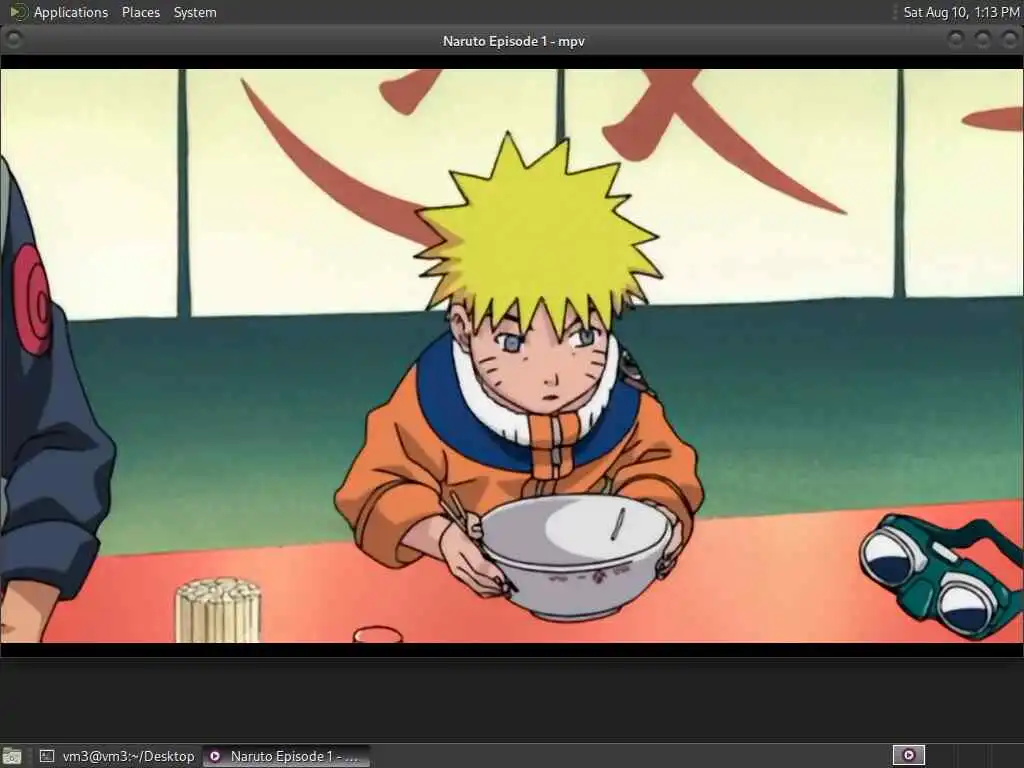Click the mpv window menu button in title bar

pyautogui.click(x=13, y=40)
